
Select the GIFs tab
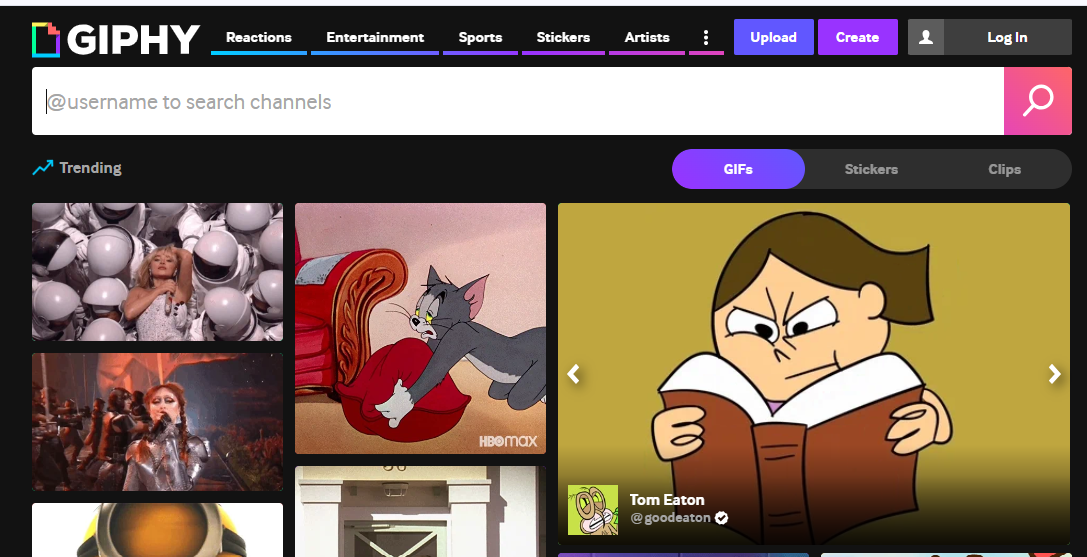click(x=738, y=169)
